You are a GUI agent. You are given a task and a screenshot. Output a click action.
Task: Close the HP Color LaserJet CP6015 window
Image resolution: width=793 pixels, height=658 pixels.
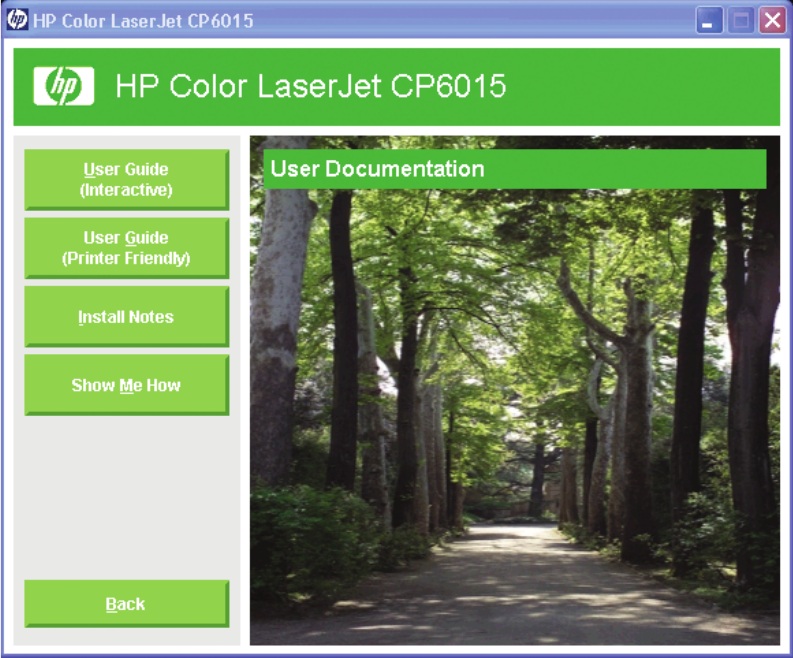tap(772, 21)
